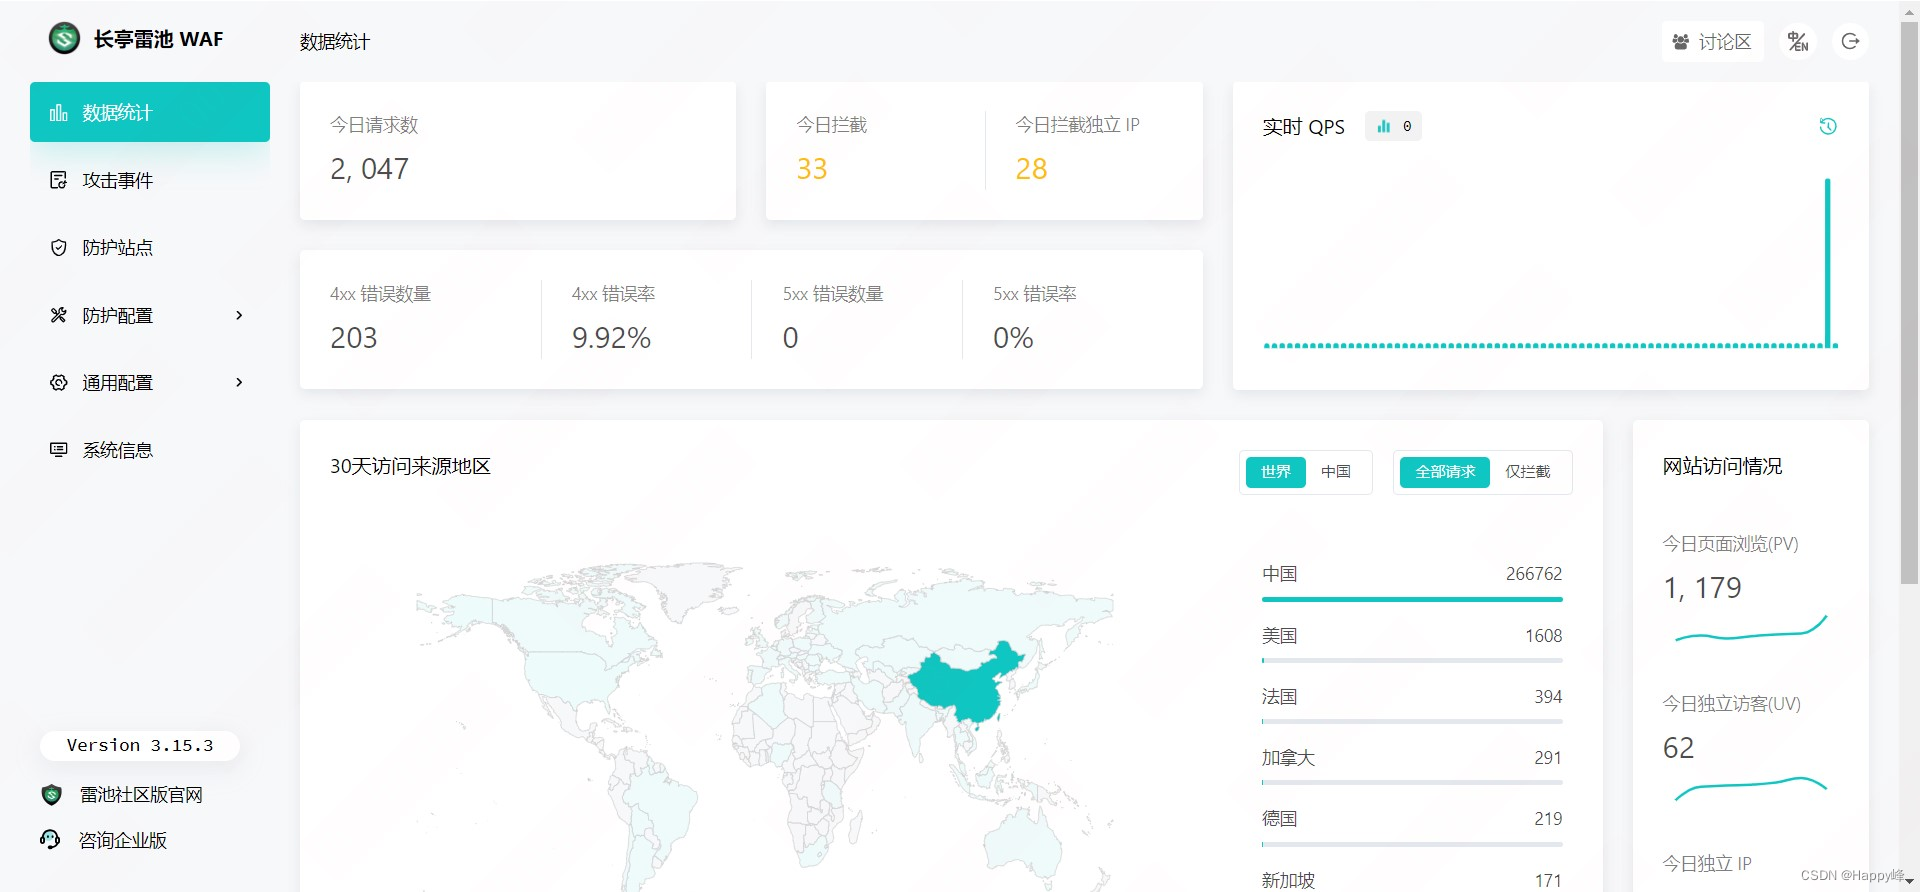Click the 系统信息 monitor icon
1920x892 pixels.
(x=59, y=450)
